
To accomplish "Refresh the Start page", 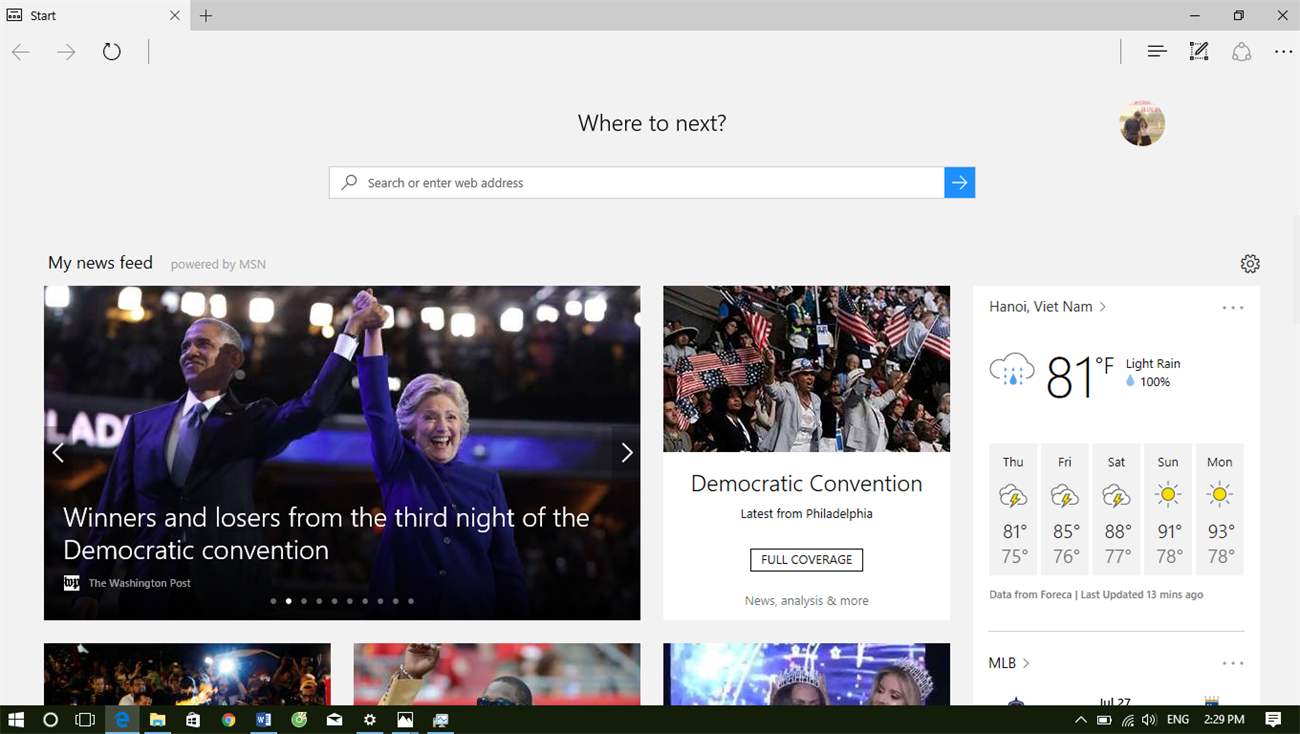I will [x=112, y=52].
